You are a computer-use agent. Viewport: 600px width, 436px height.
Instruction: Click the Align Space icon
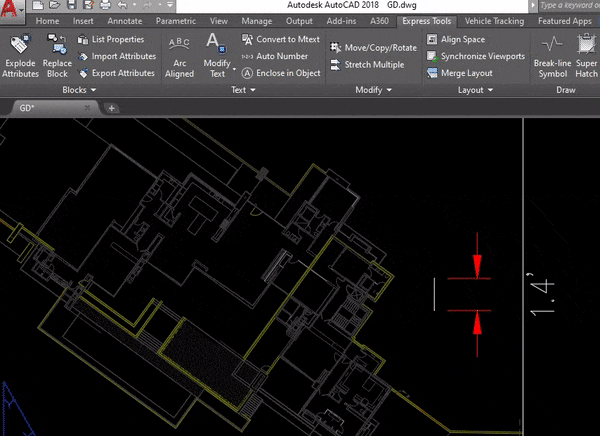[432, 39]
